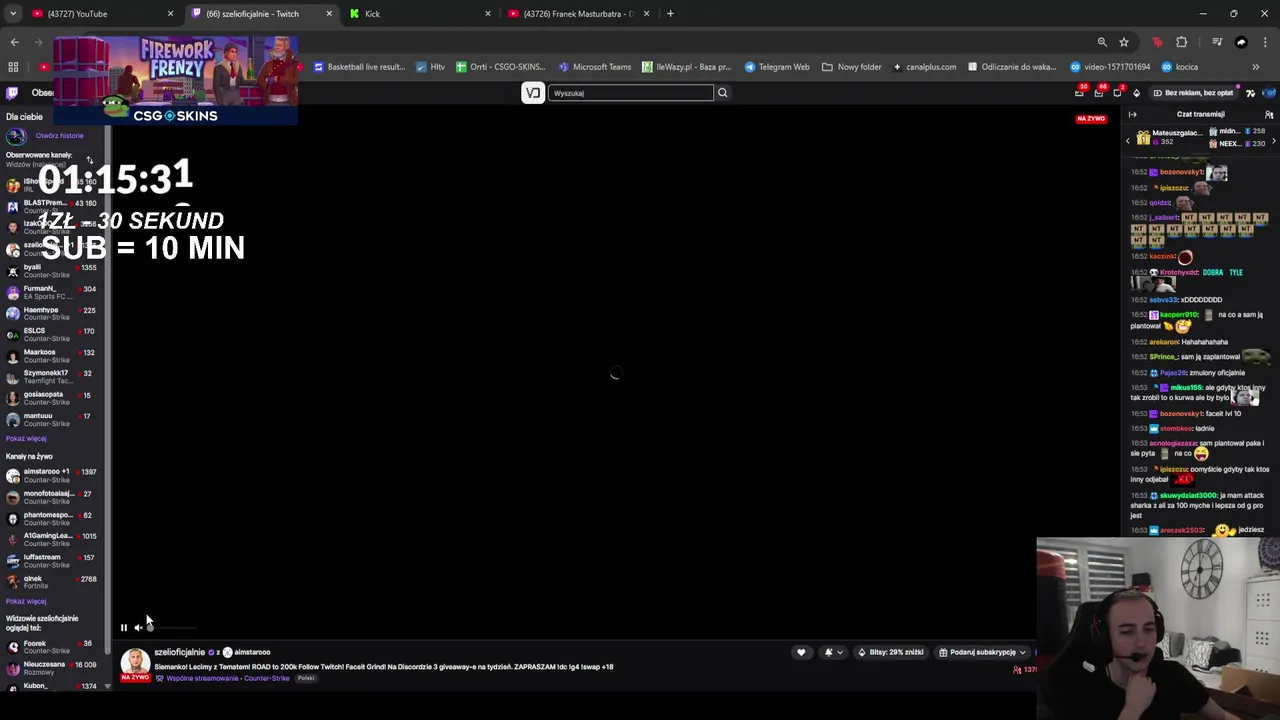Expand live channels Pokaż więcej
The height and width of the screenshot is (720, 1280).
[x=26, y=602]
